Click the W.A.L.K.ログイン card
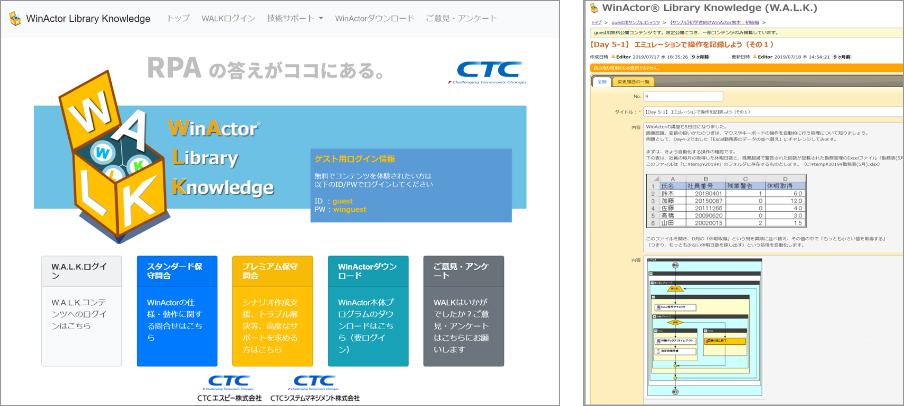 tap(80, 310)
